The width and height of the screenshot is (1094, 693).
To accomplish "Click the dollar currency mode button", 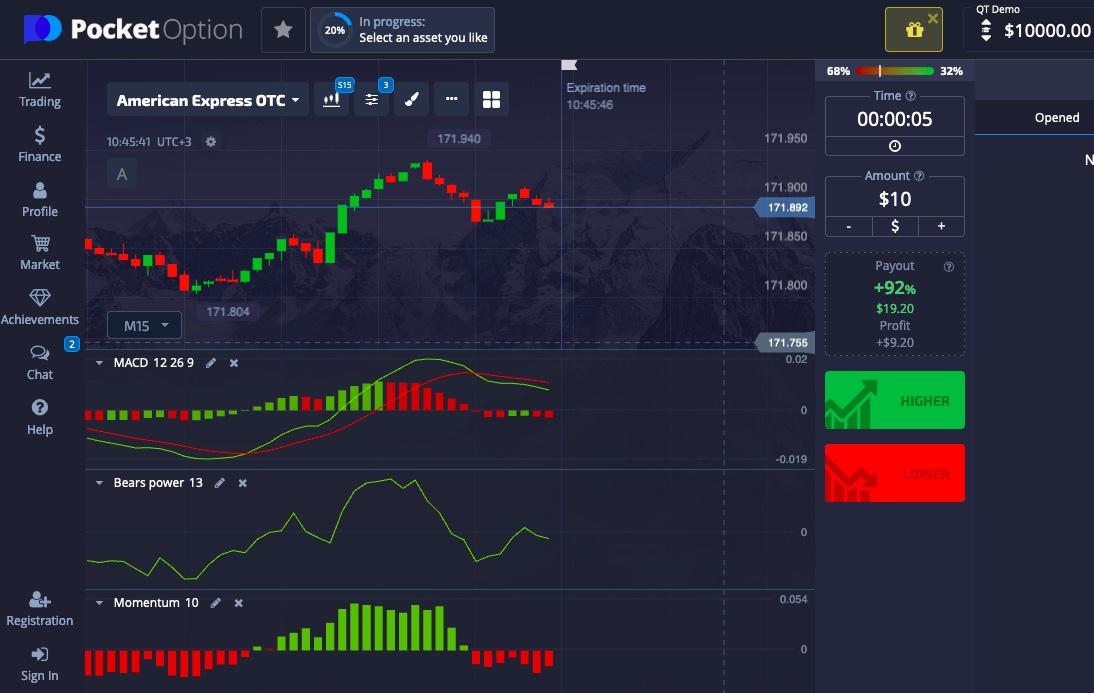I will pyautogui.click(x=895, y=226).
